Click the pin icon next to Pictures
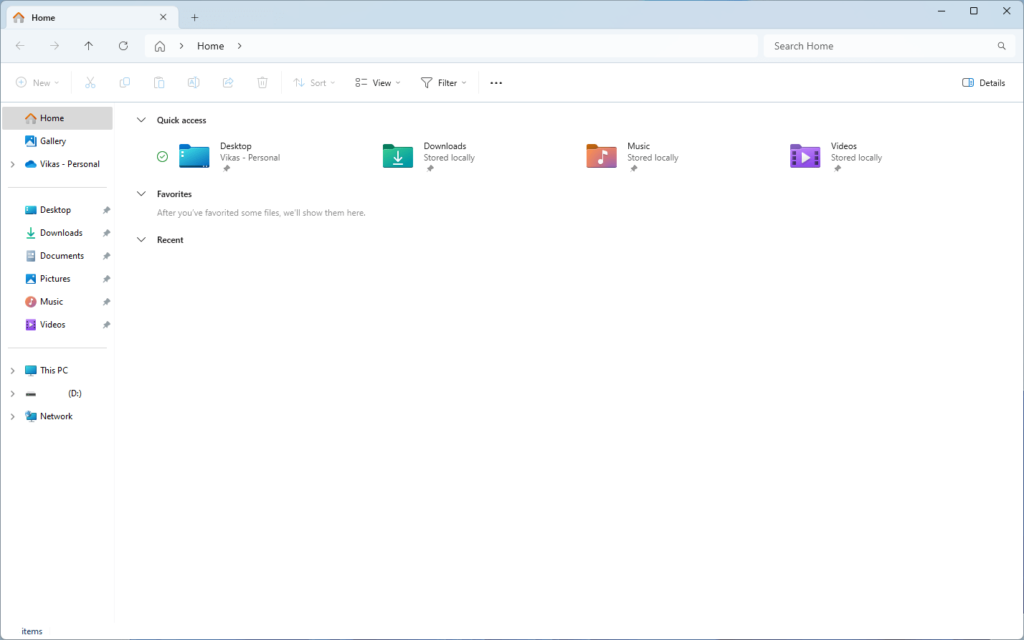This screenshot has height=640, width=1024. [x=106, y=279]
